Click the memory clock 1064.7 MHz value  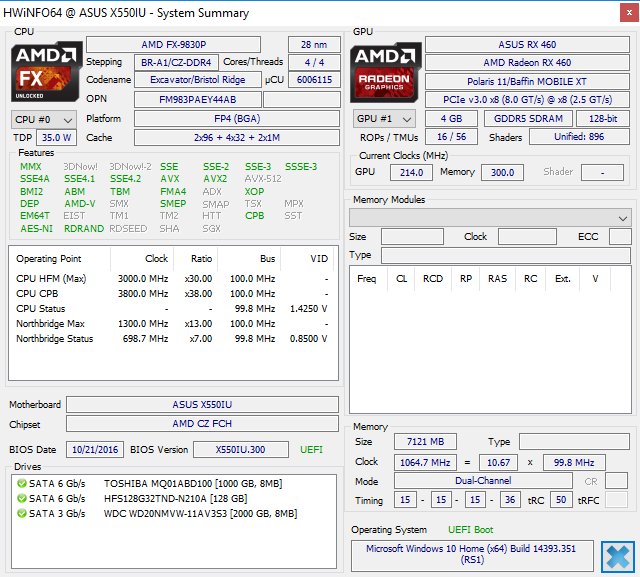(x=425, y=463)
